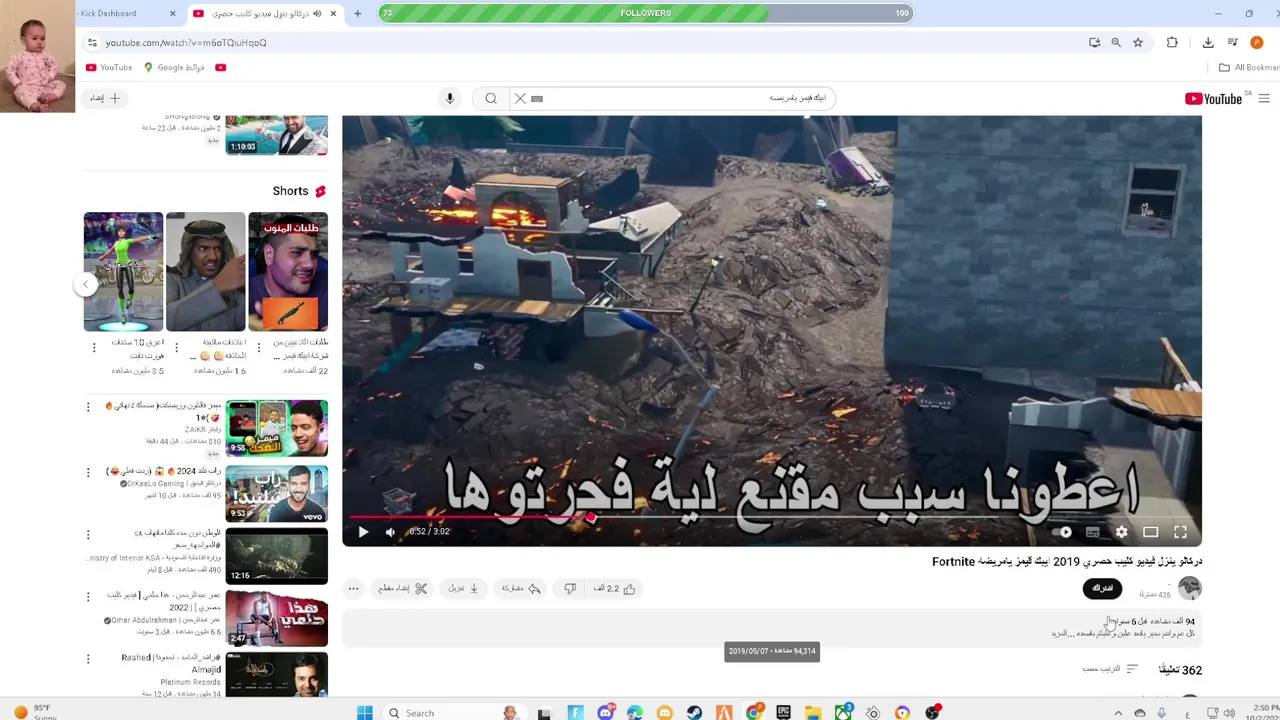
Task: Play the video with the play button
Action: (363, 532)
